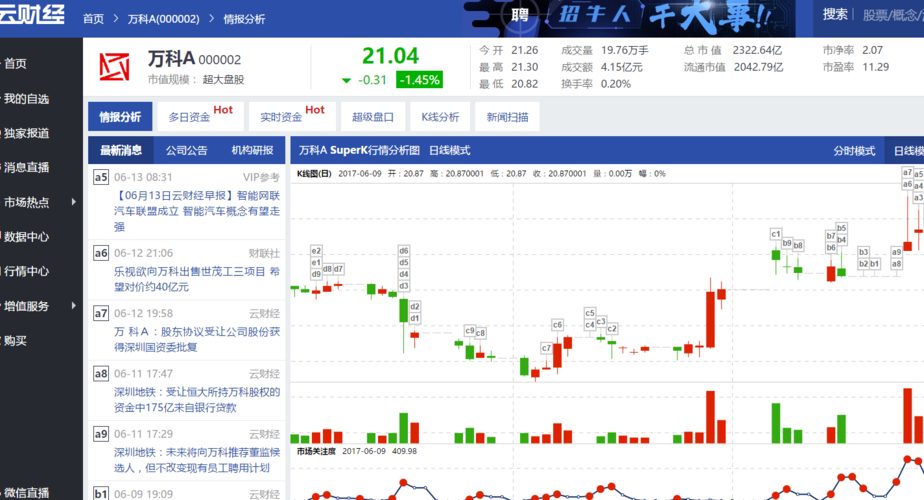Select the 机构研报 news tab
Screen dimensions: 924x500
point(252,150)
